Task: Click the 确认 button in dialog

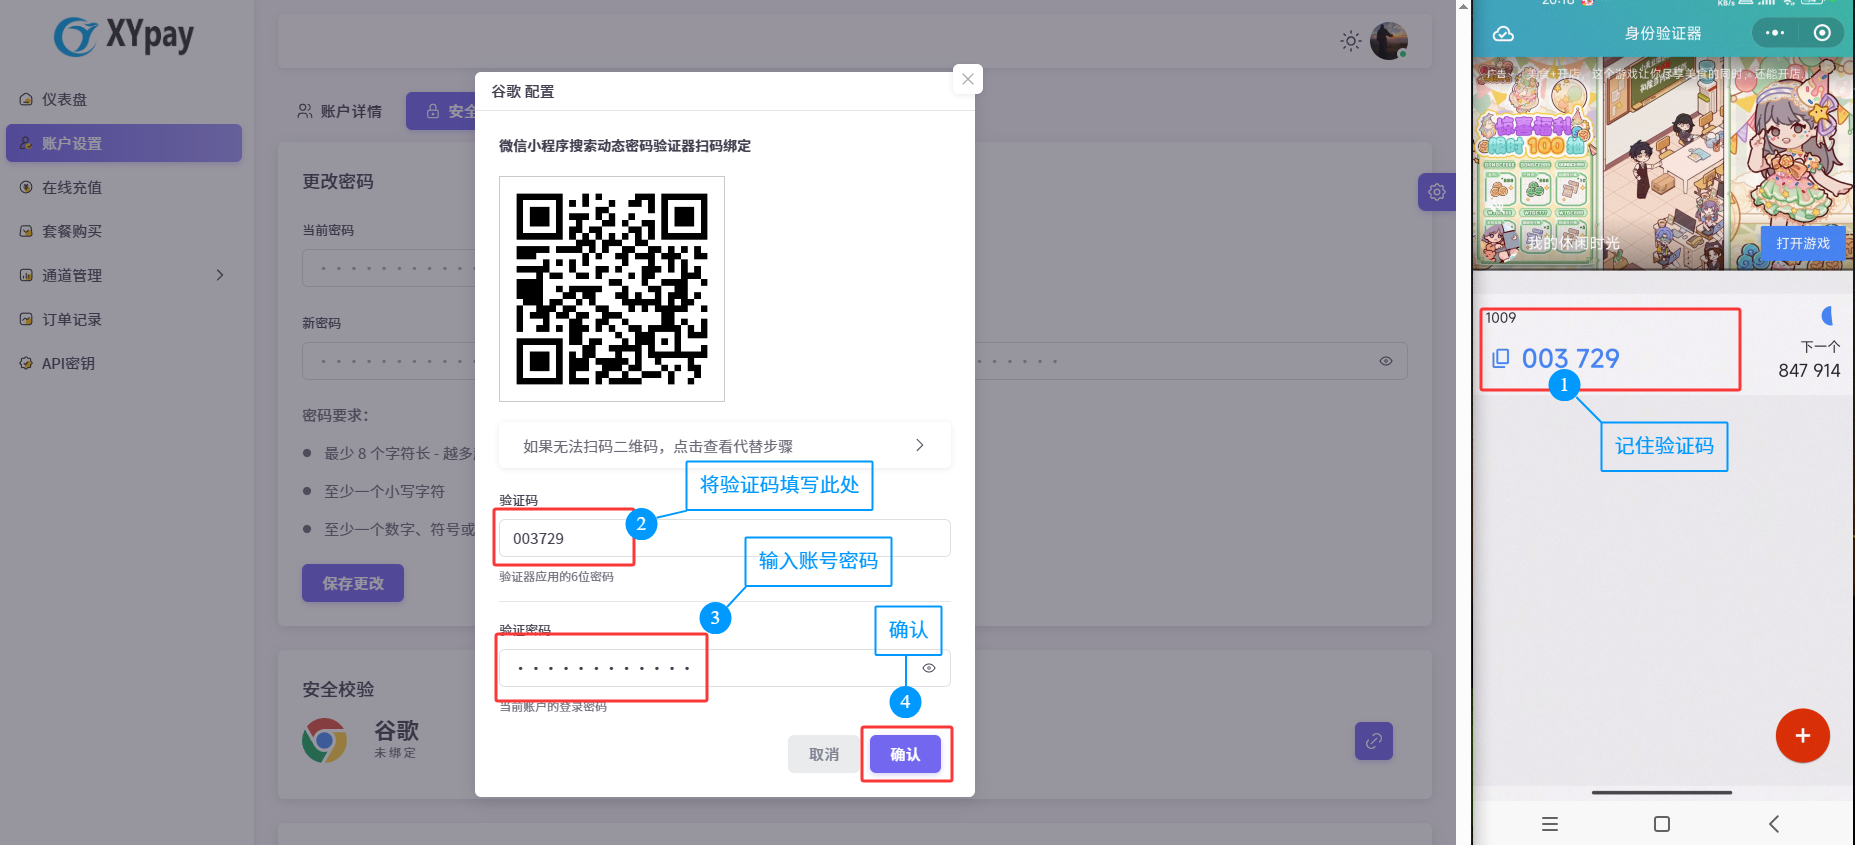Action: click(905, 754)
